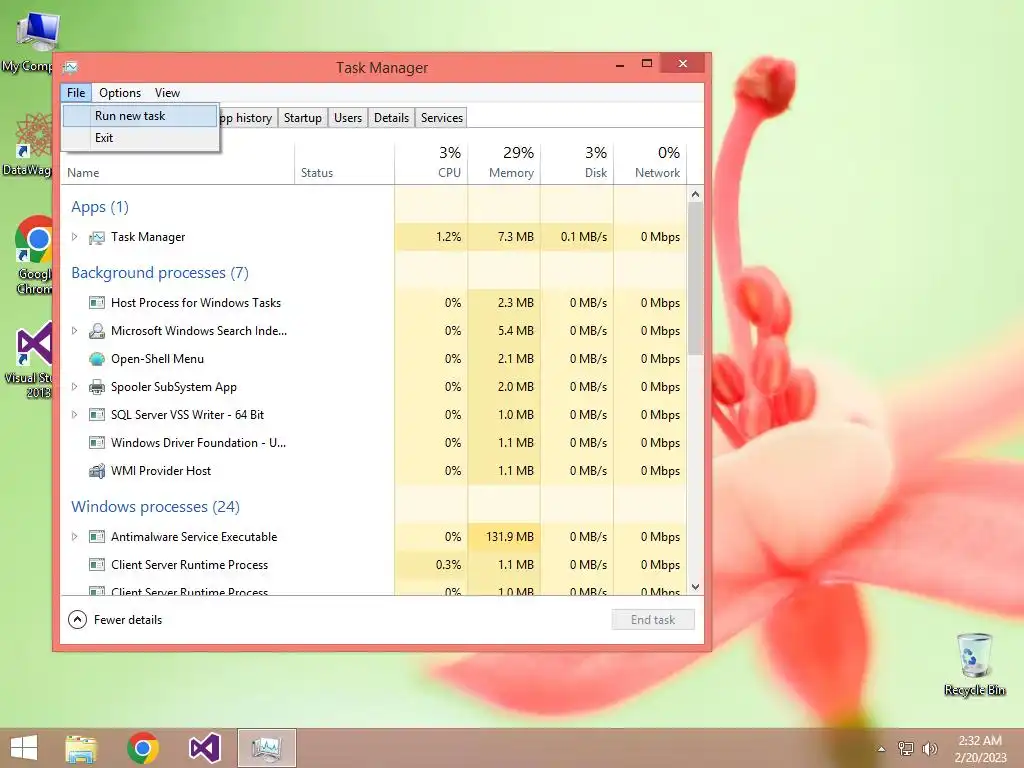Screen dimensions: 1024x768
Task: Click the SQL Server VSS Writer icon
Action: tap(97, 415)
